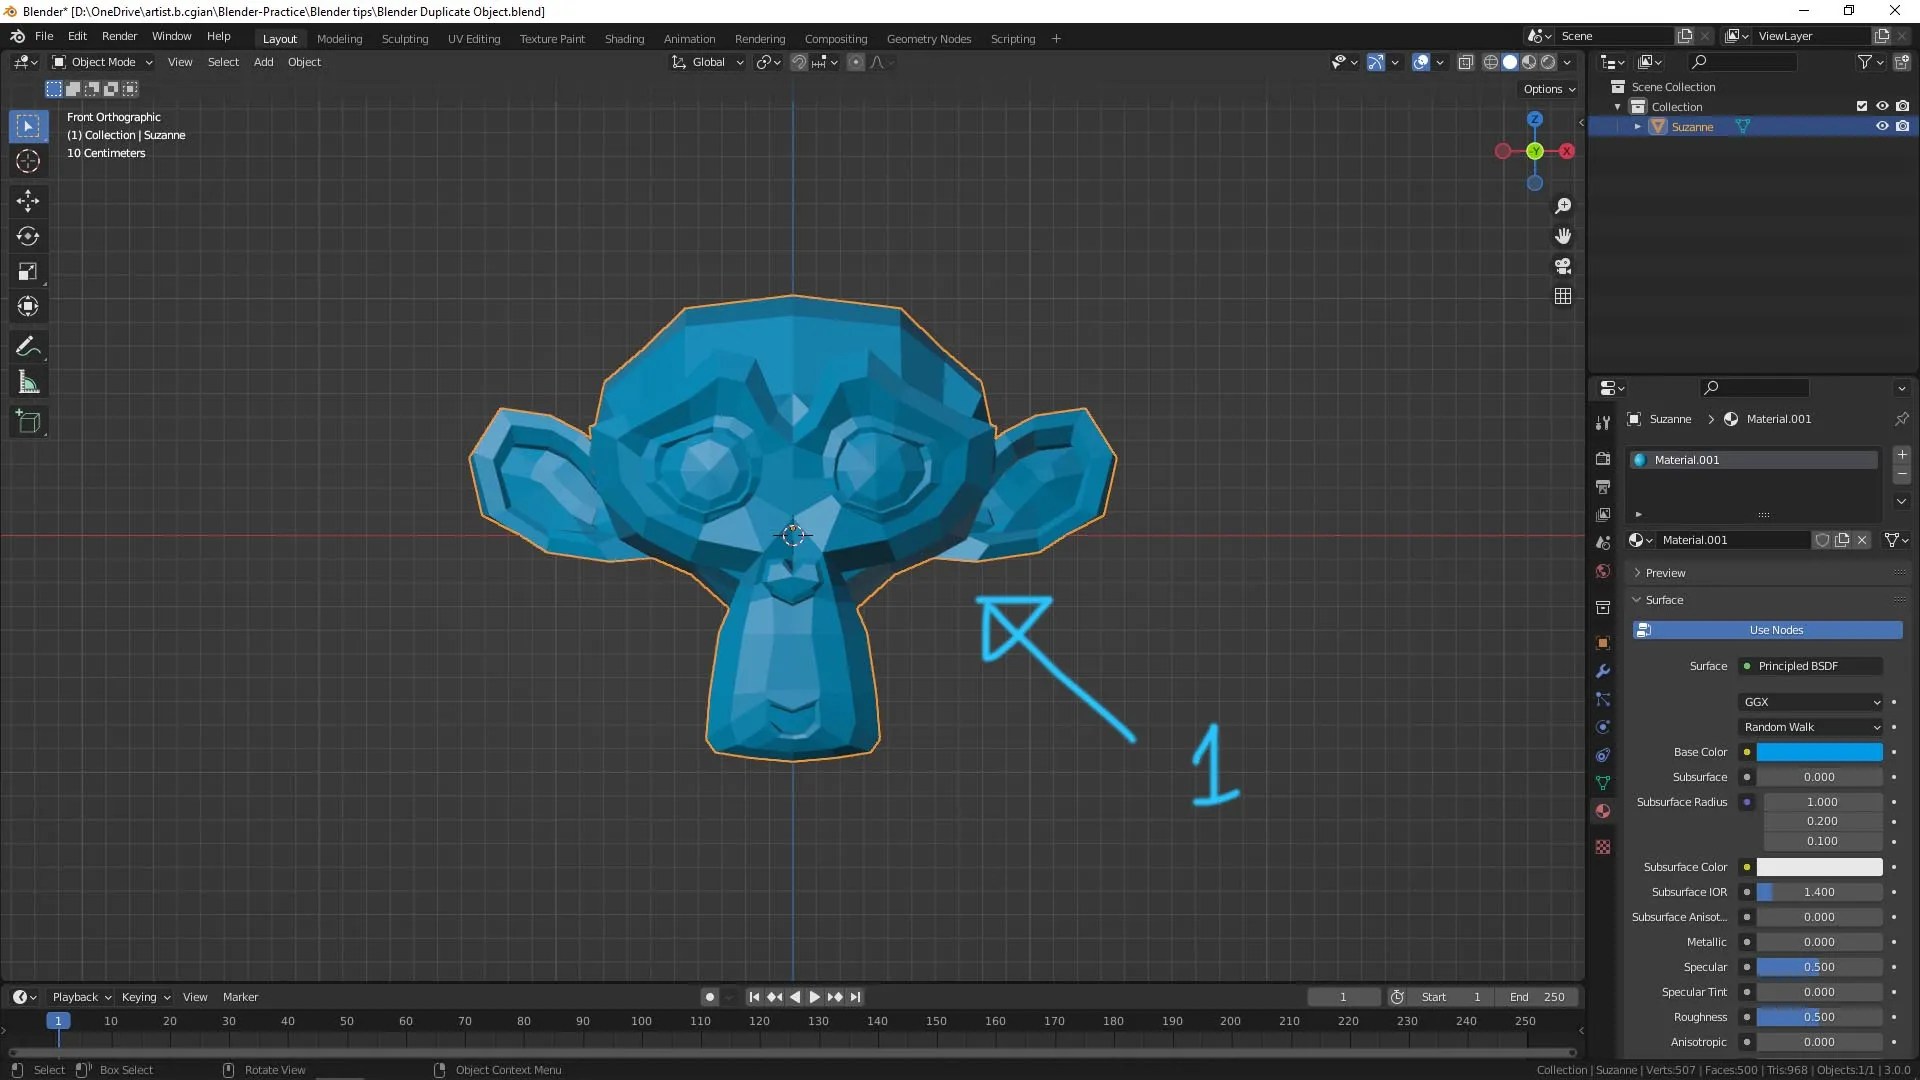Open the World properties tab
The height and width of the screenshot is (1080, 1920).
point(1603,571)
